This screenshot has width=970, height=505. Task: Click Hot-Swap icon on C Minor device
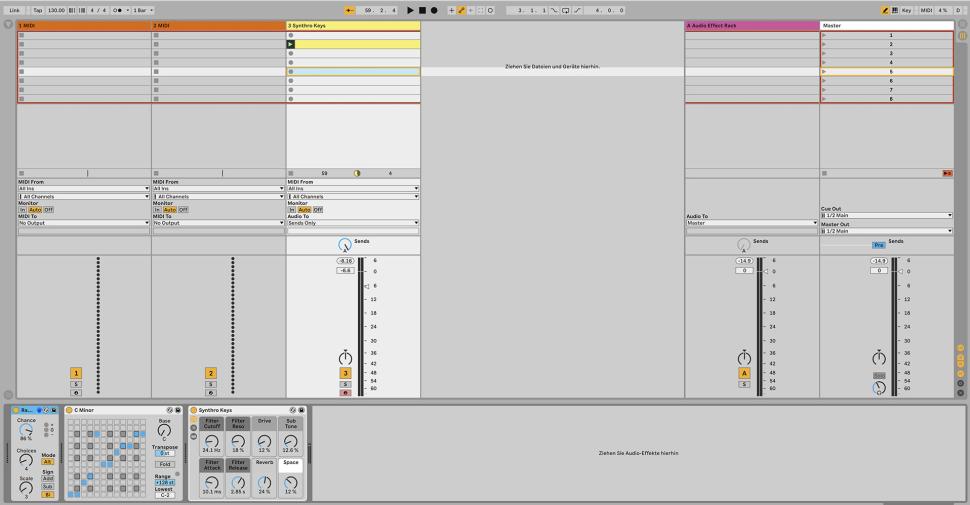pos(170,410)
